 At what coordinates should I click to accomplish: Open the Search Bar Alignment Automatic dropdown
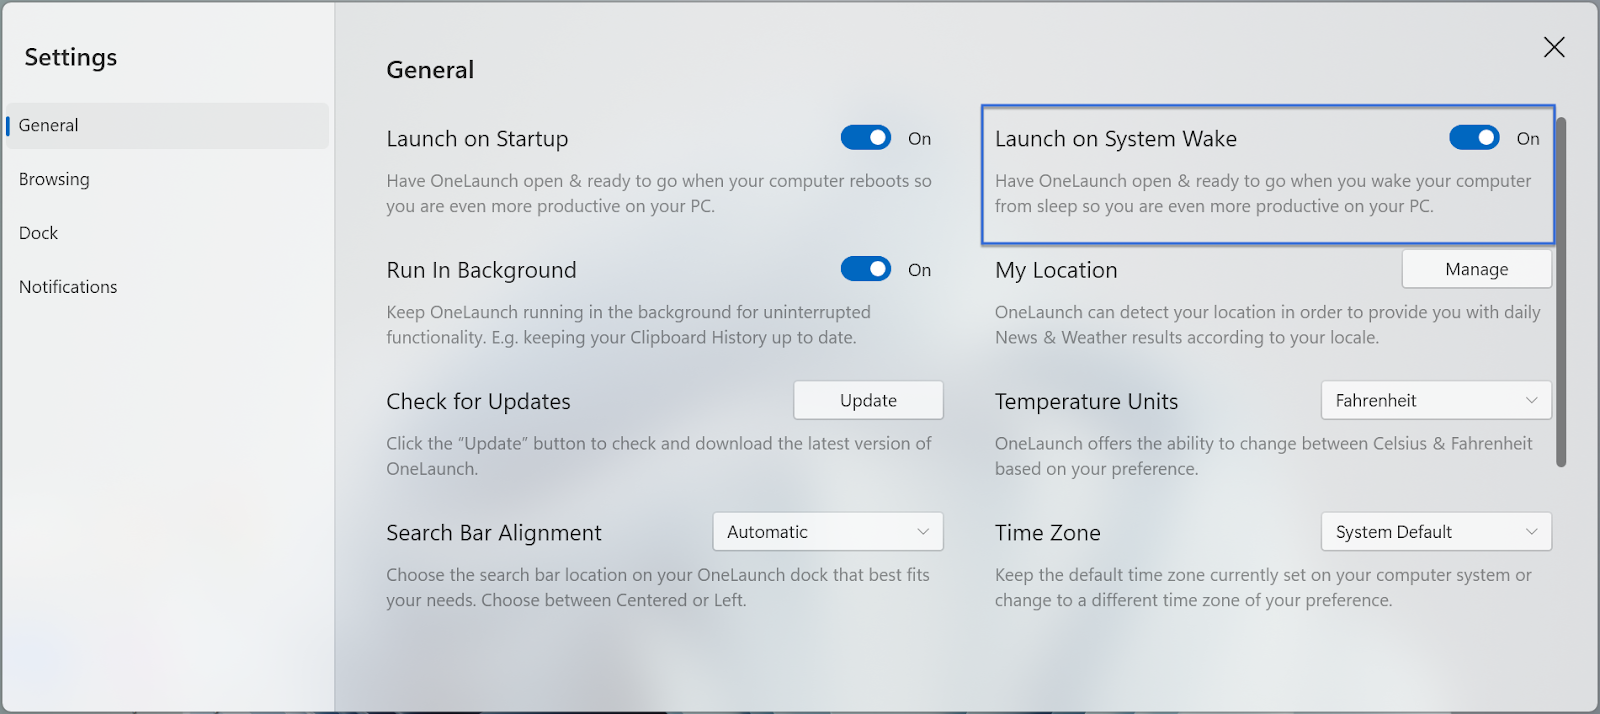click(828, 532)
